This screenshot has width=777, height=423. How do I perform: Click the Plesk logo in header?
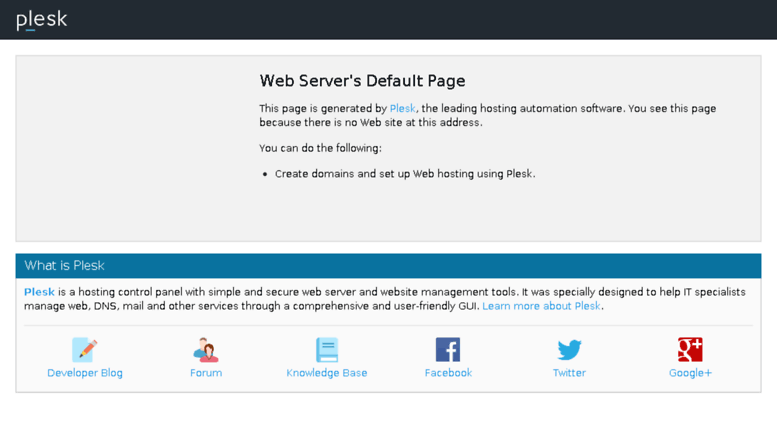[x=42, y=20]
